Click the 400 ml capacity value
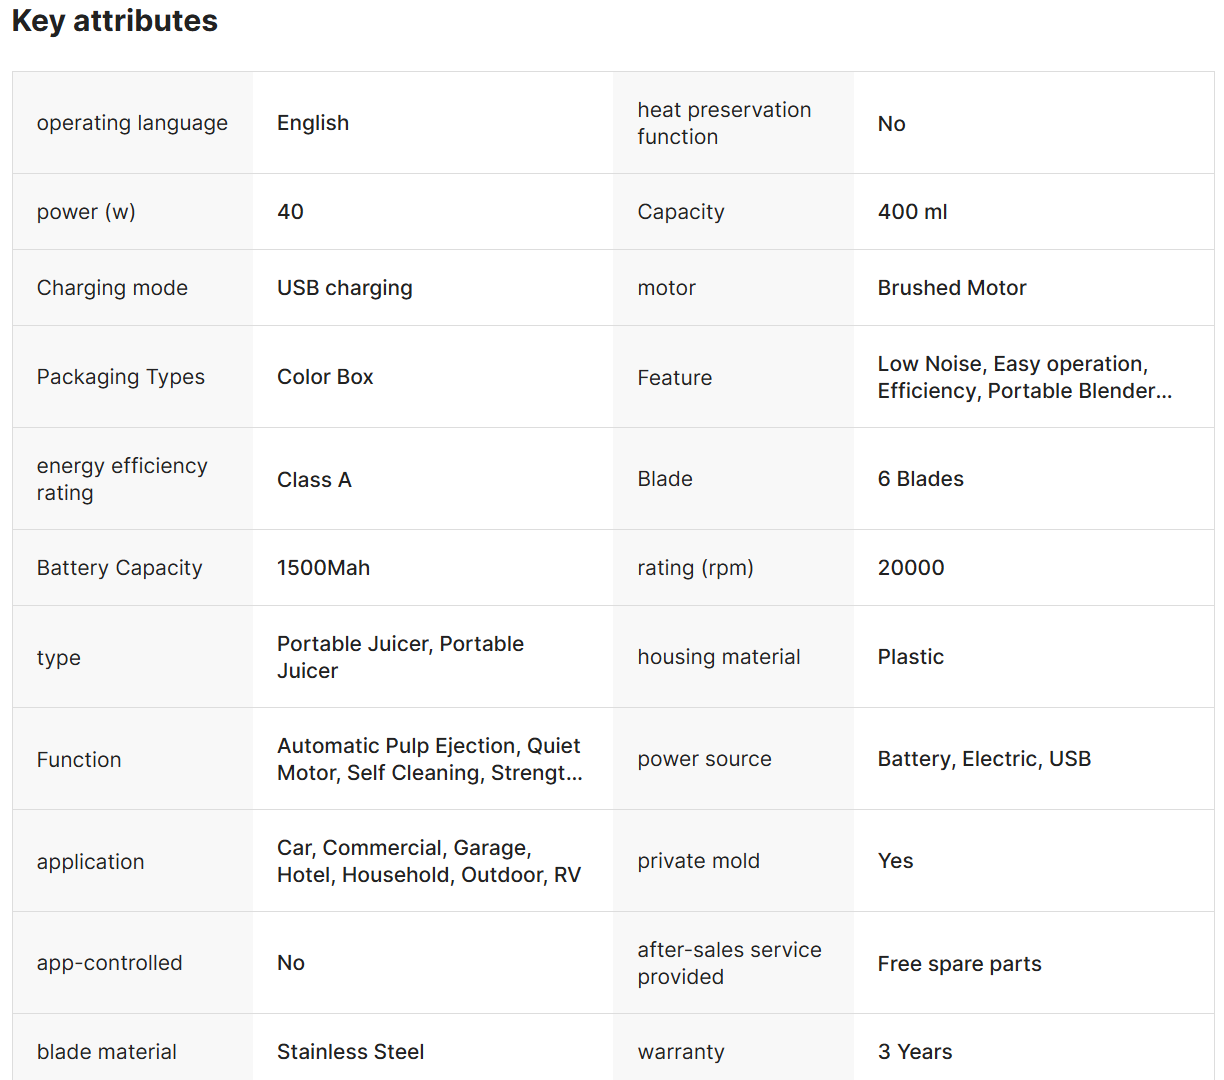 pyautogui.click(x=912, y=212)
